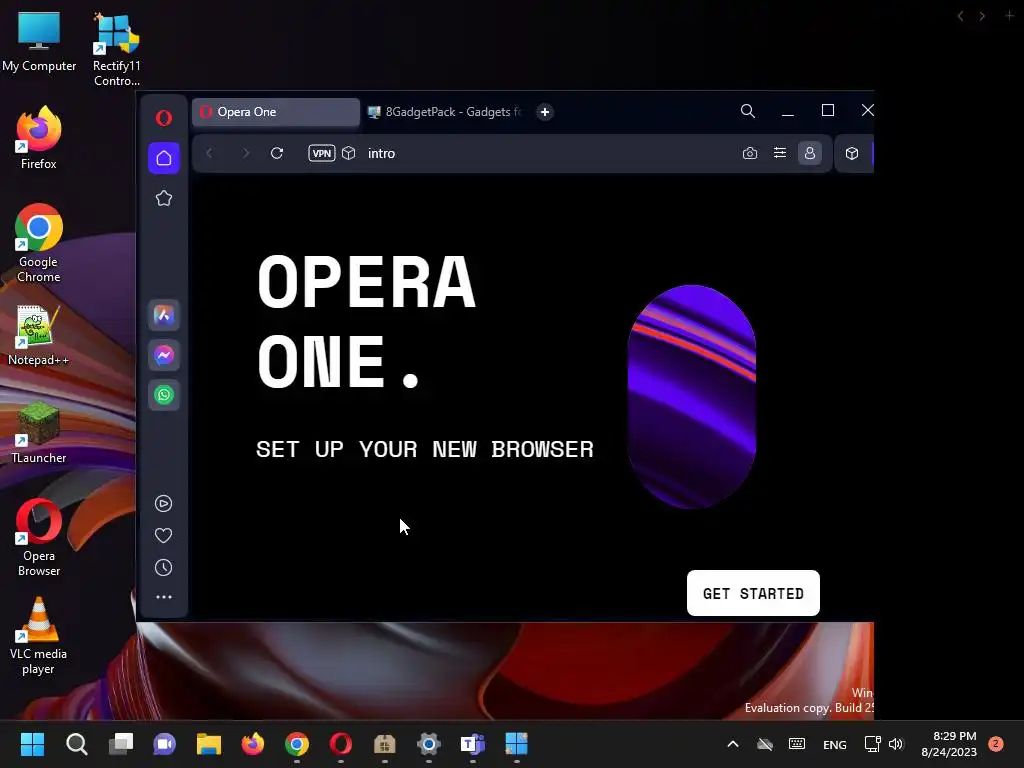Open File Explorer from taskbar

[x=209, y=743]
